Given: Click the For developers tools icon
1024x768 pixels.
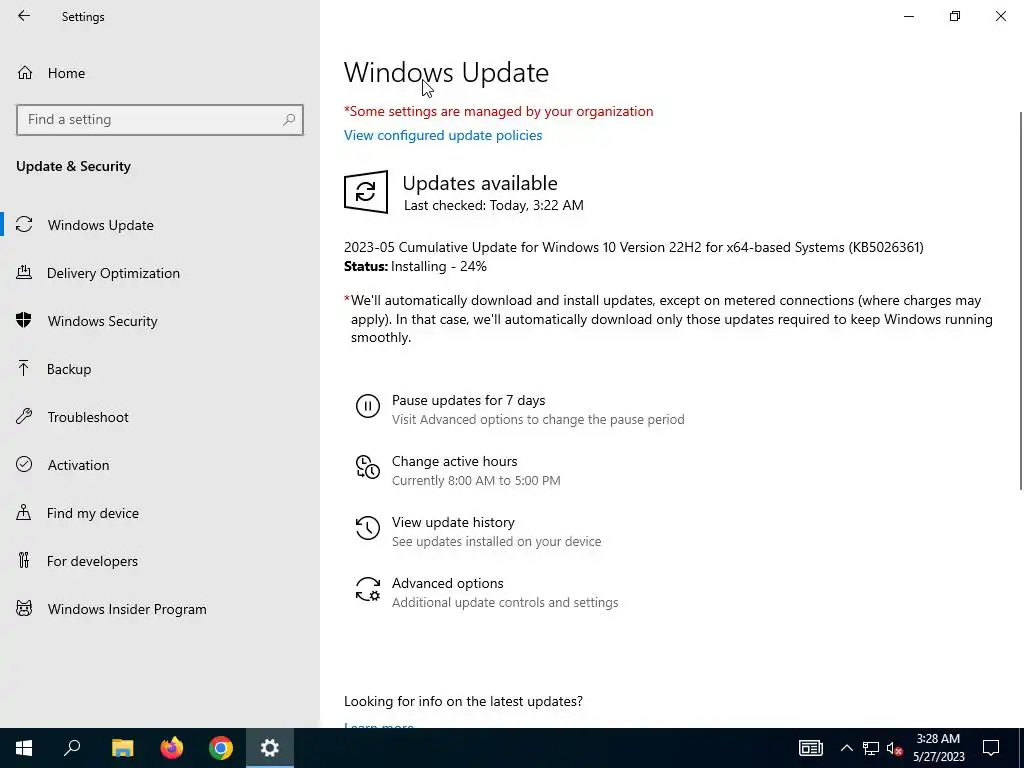Looking at the screenshot, I should point(24,560).
